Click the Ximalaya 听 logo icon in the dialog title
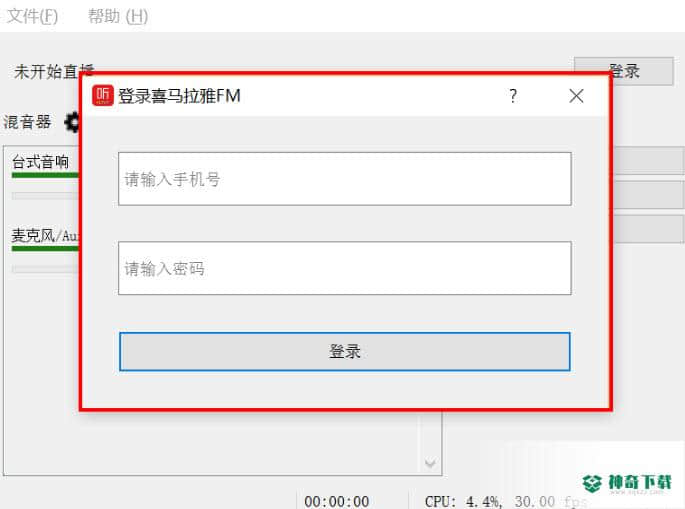The width and height of the screenshot is (685, 509). pyautogui.click(x=103, y=95)
